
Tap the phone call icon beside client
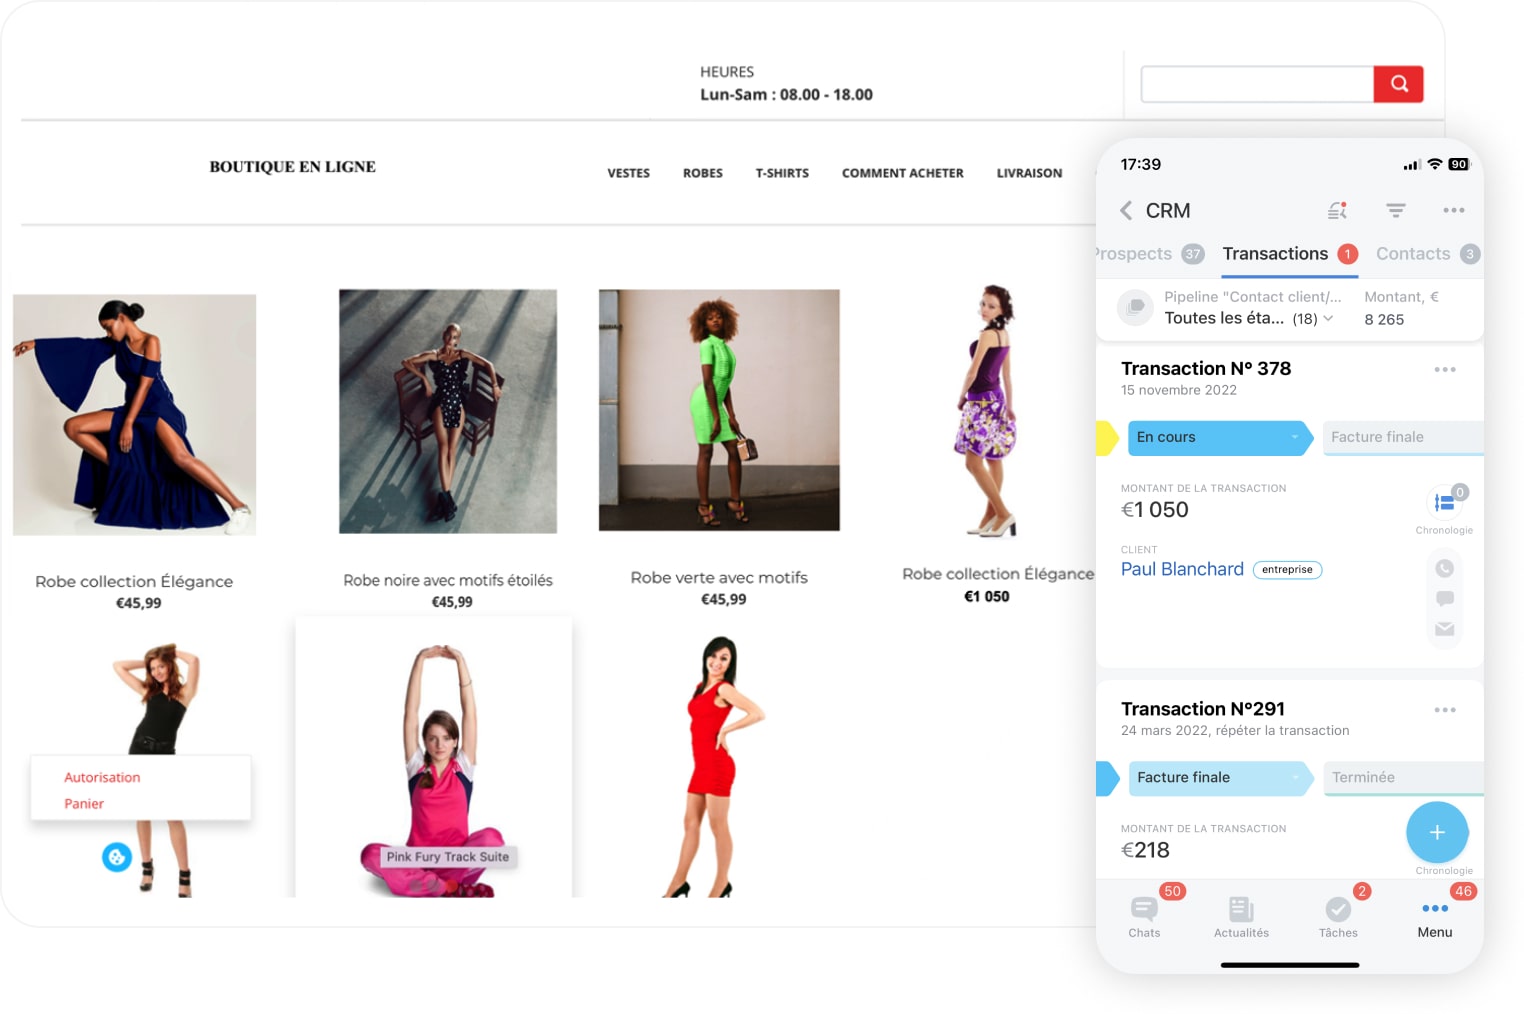click(1444, 568)
